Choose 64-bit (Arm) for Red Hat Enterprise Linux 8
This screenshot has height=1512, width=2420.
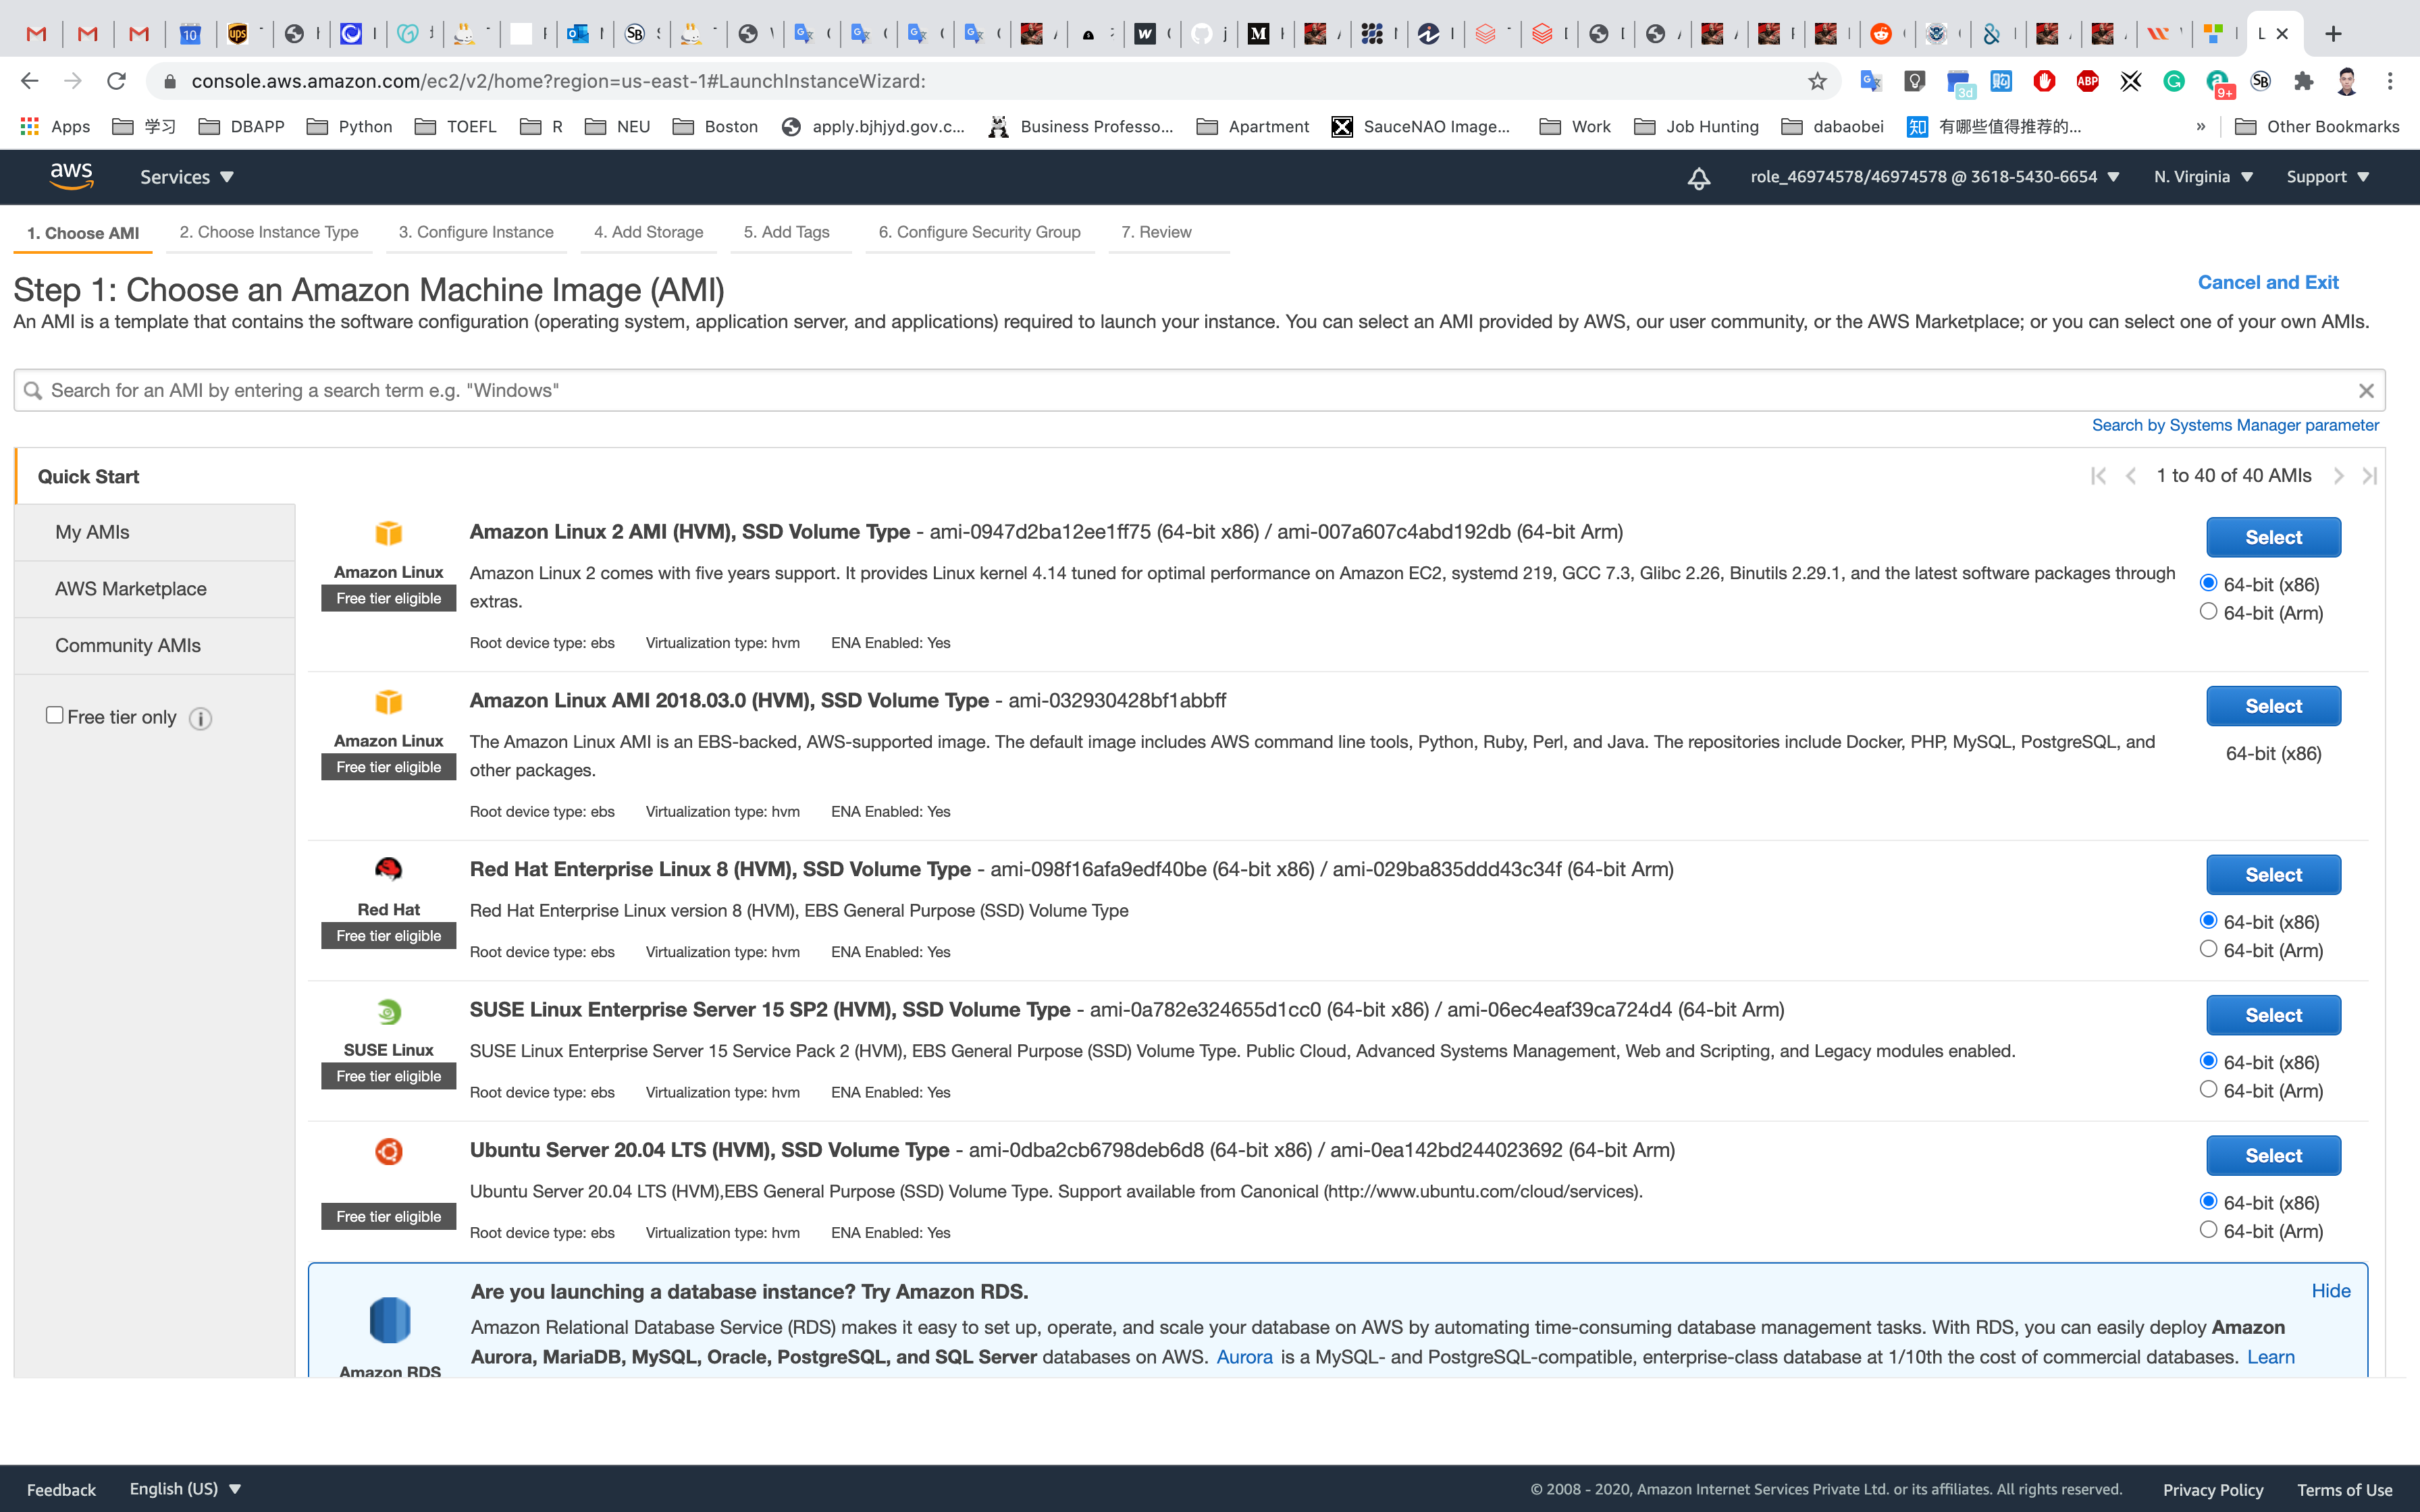[x=2208, y=949]
